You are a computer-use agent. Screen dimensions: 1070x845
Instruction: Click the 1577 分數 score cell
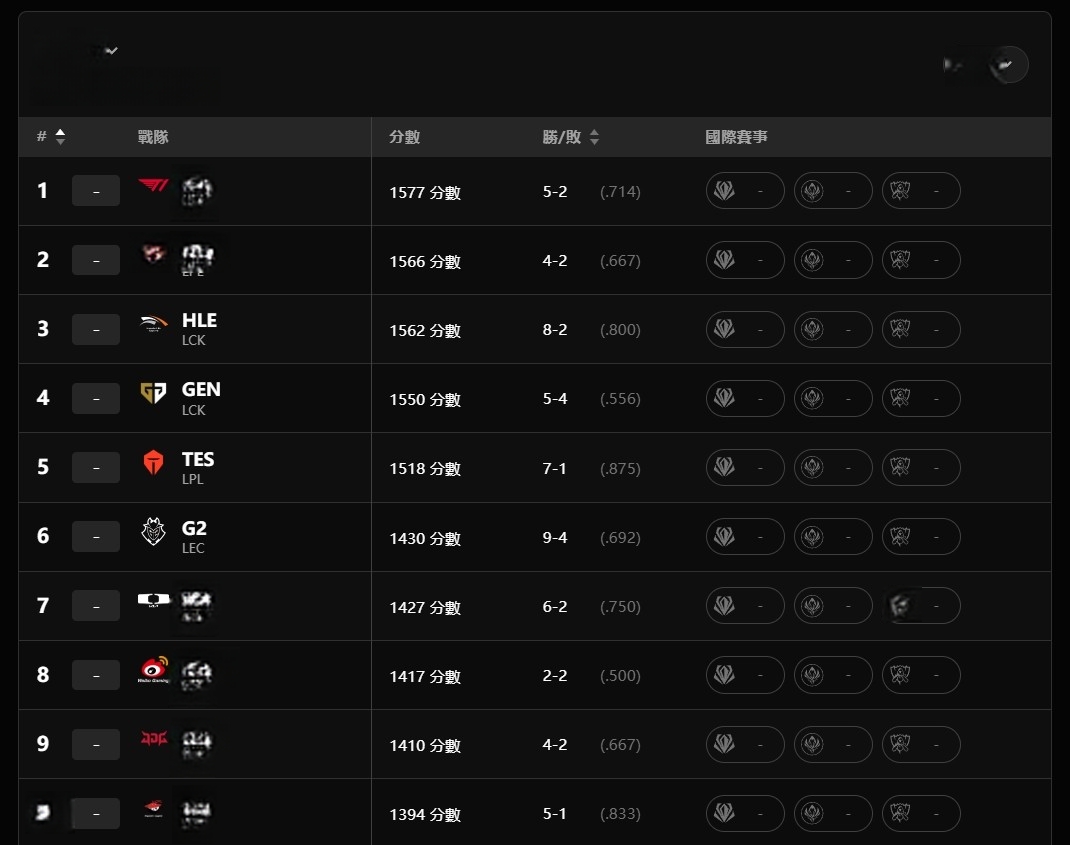coord(425,192)
